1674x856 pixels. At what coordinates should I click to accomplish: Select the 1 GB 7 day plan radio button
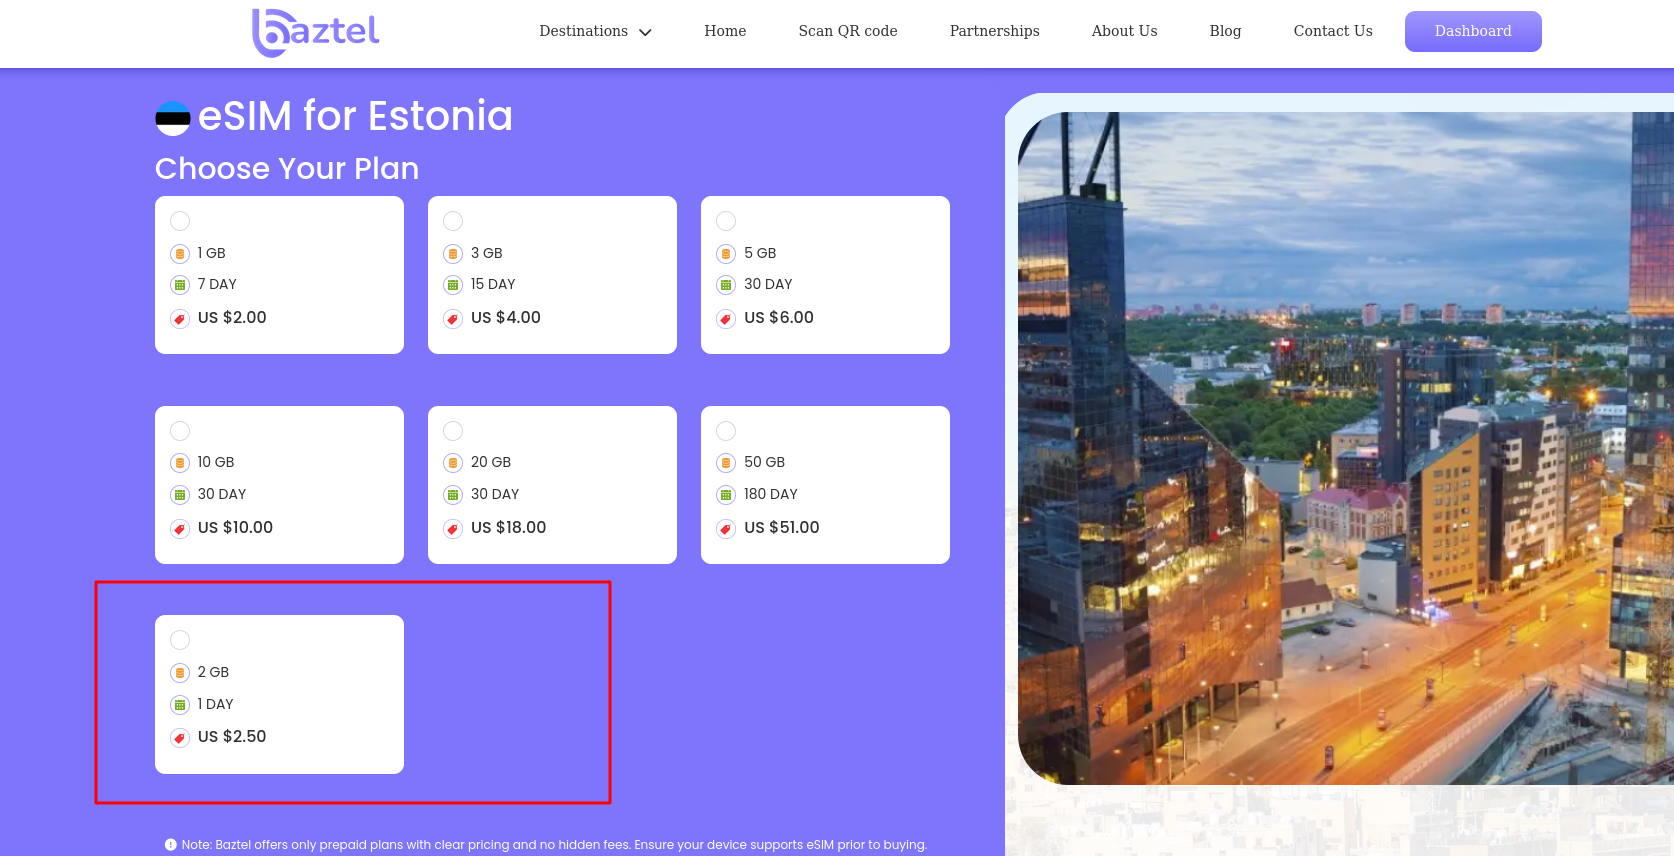(180, 221)
